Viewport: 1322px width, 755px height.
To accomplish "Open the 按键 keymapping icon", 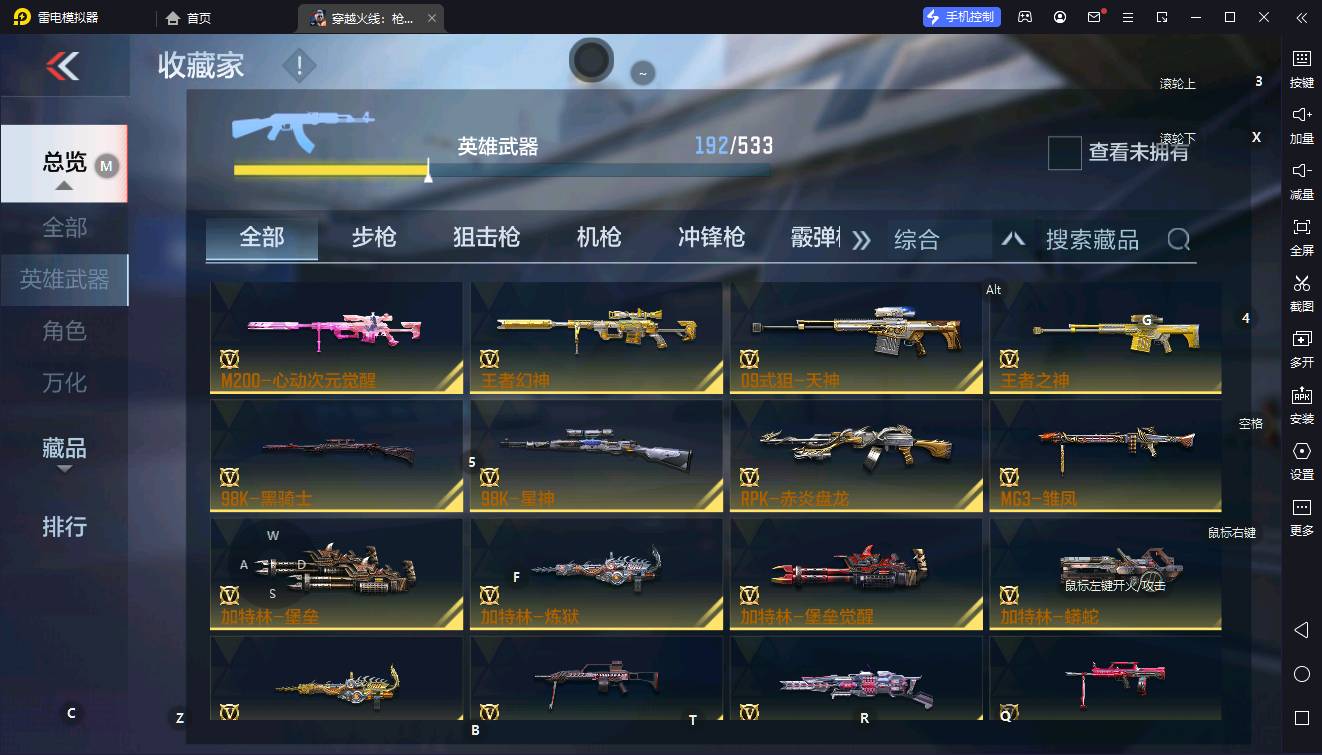I will pyautogui.click(x=1302, y=68).
